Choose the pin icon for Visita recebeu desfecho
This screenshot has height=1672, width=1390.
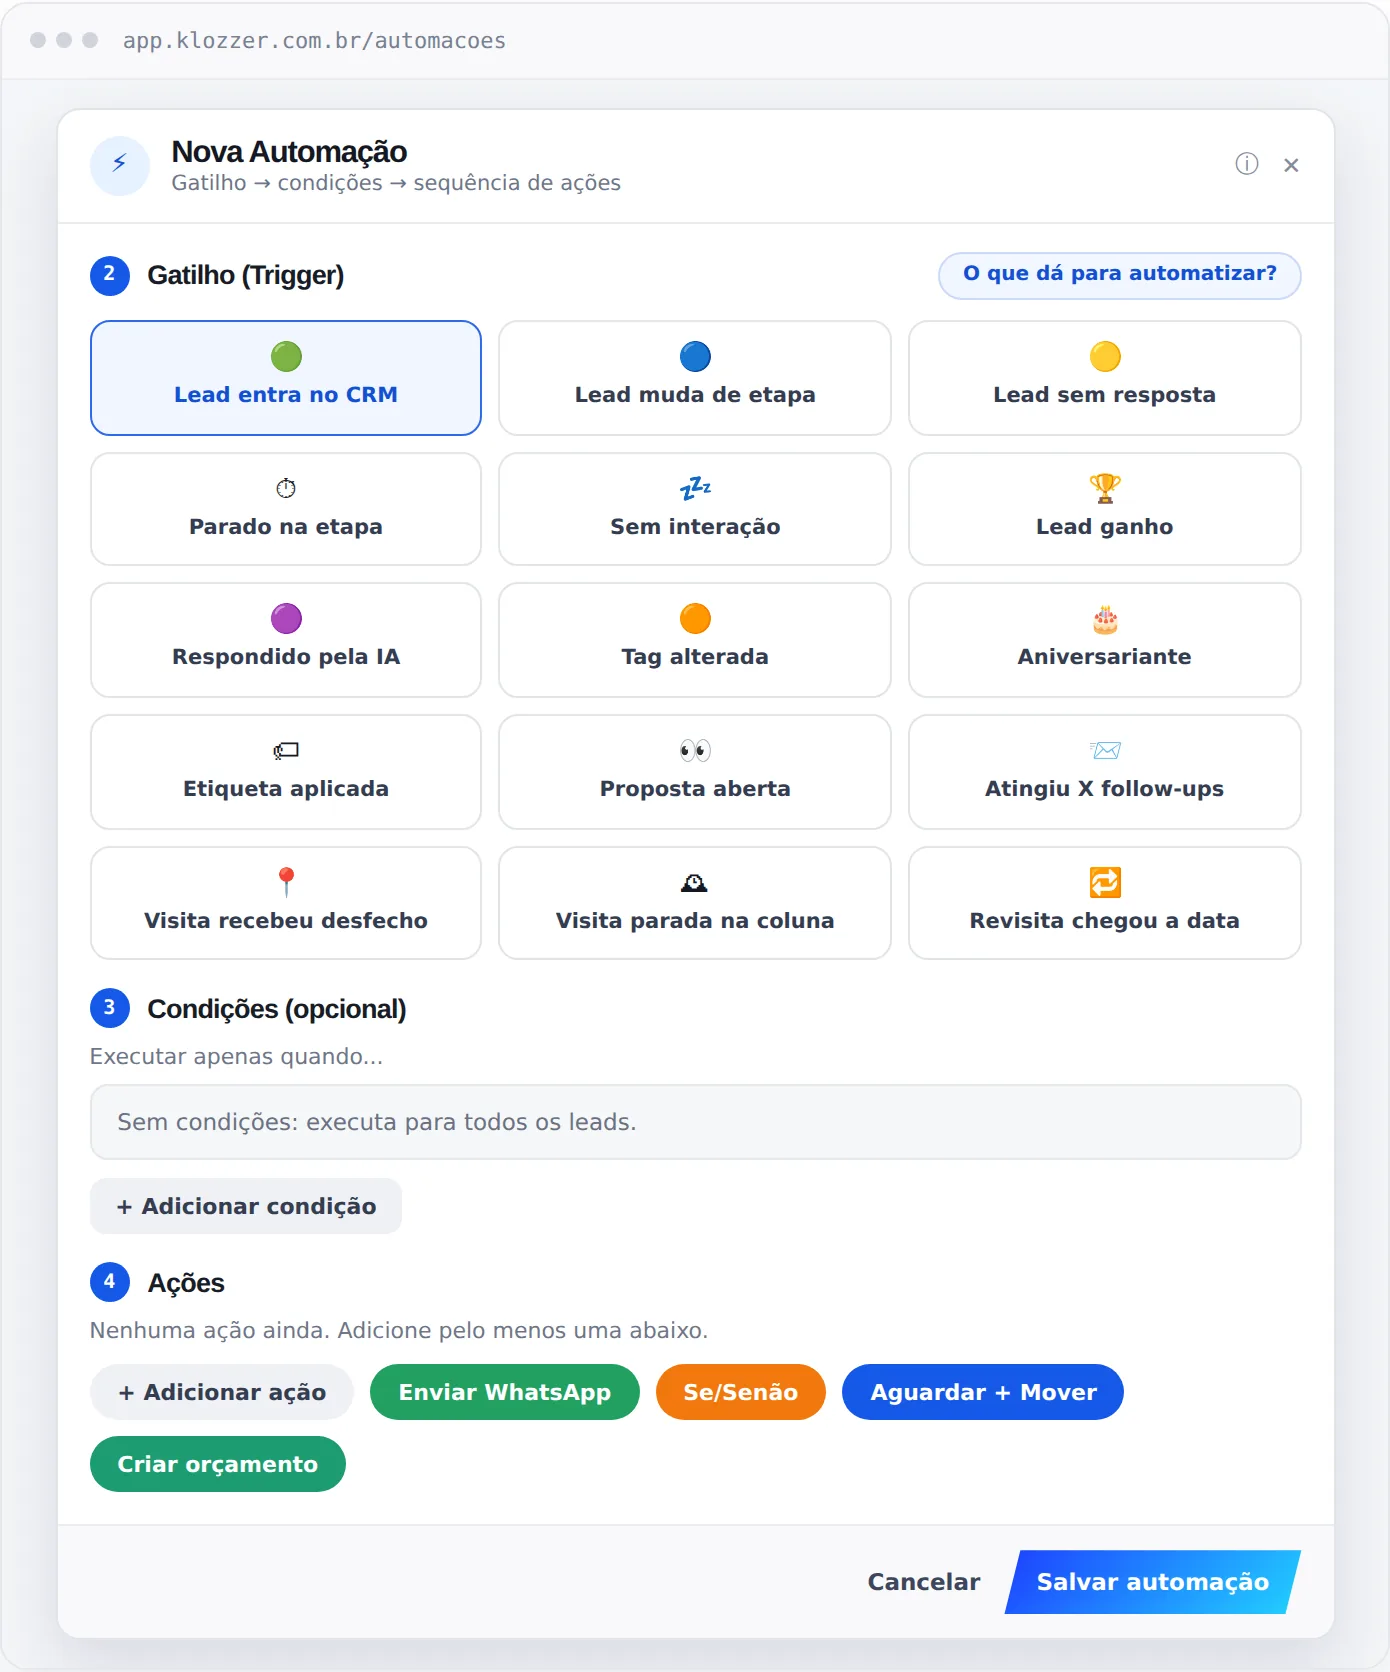tap(286, 882)
